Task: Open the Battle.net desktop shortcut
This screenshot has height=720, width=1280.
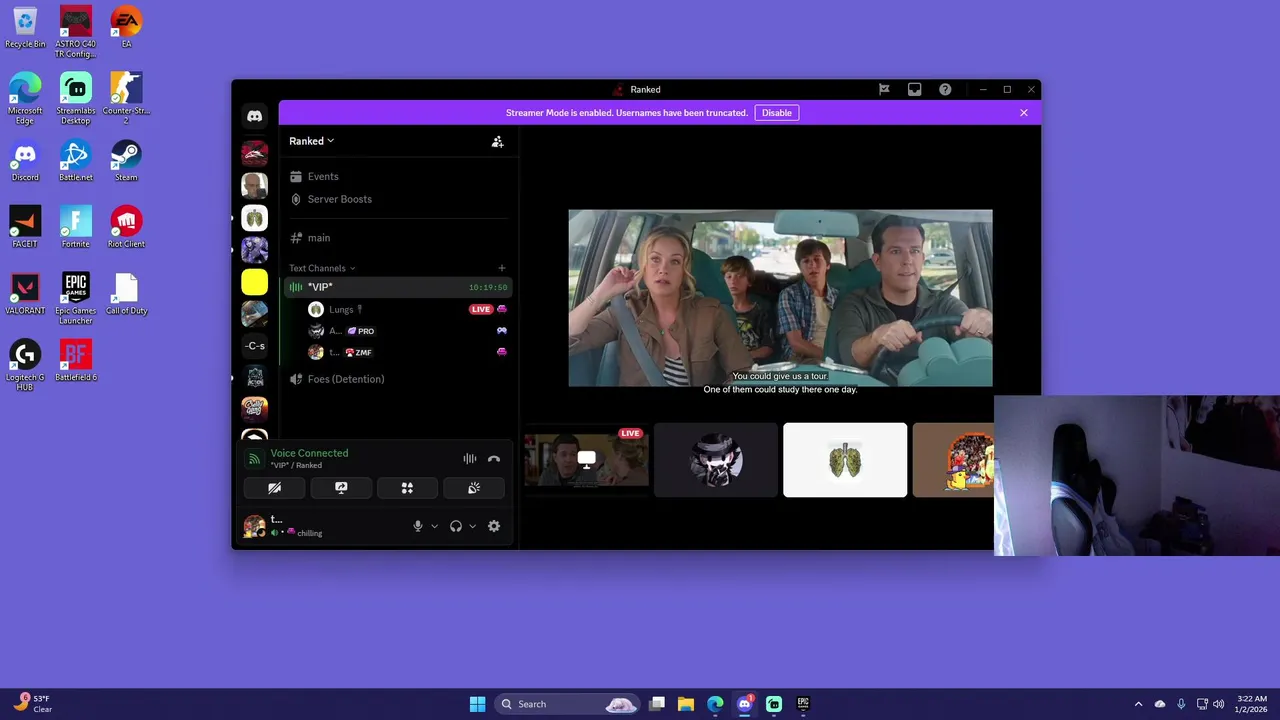Action: point(76,162)
